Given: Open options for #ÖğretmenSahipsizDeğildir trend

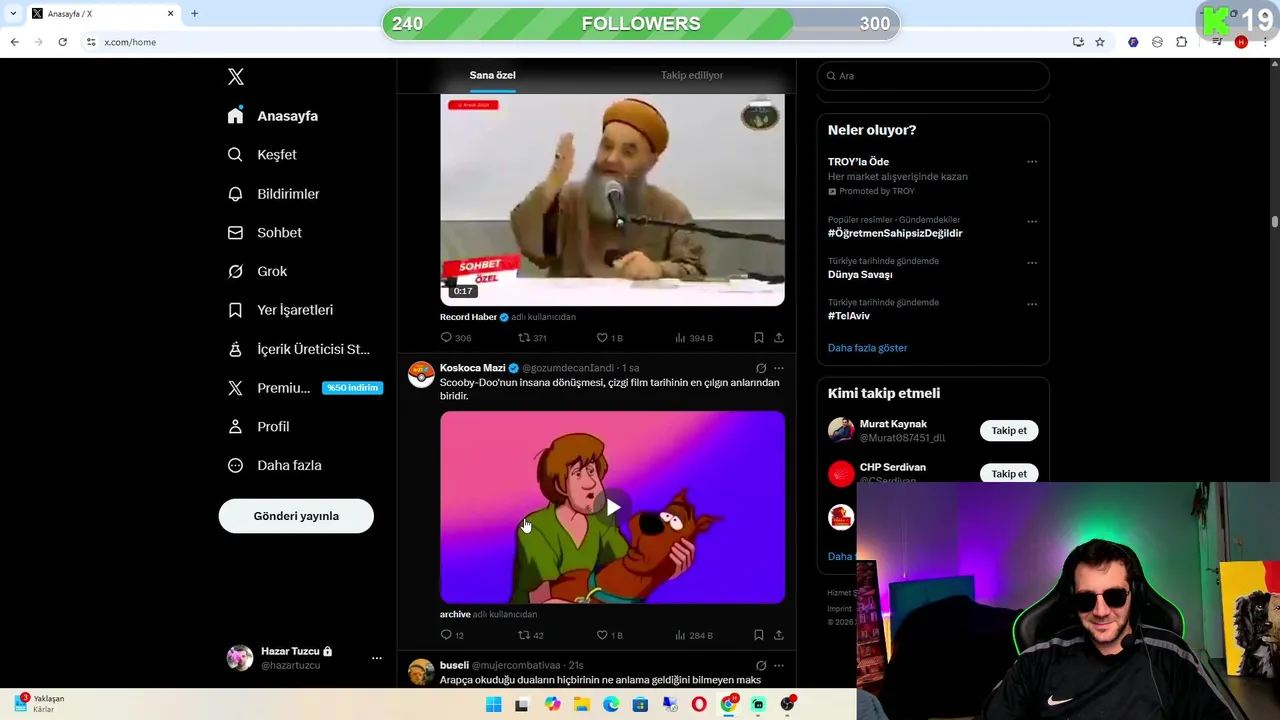Looking at the screenshot, I should [x=1032, y=222].
